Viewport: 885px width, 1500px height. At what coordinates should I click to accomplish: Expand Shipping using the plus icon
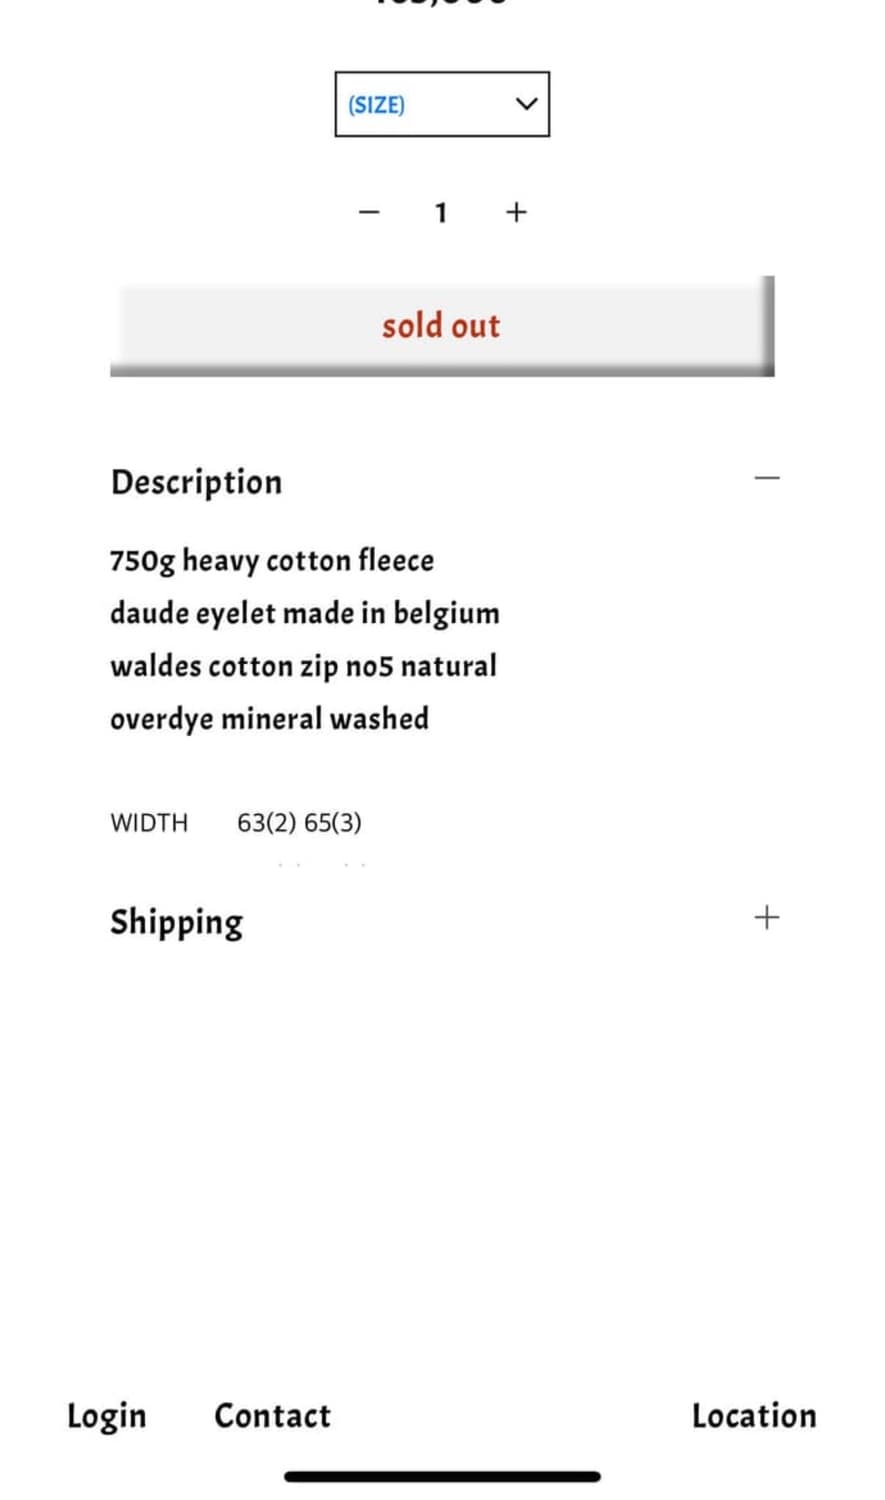point(766,917)
